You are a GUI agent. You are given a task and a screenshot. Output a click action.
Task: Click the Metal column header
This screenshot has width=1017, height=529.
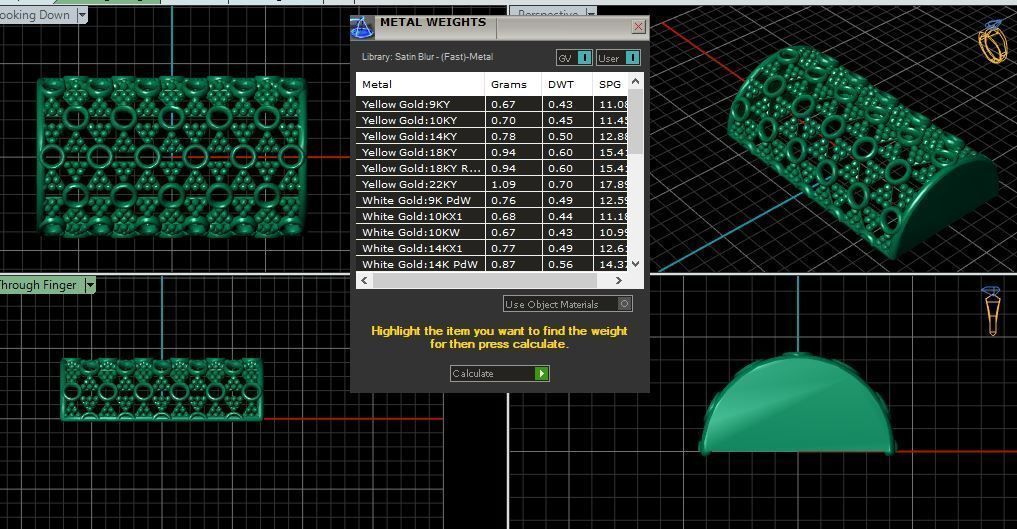pos(420,84)
